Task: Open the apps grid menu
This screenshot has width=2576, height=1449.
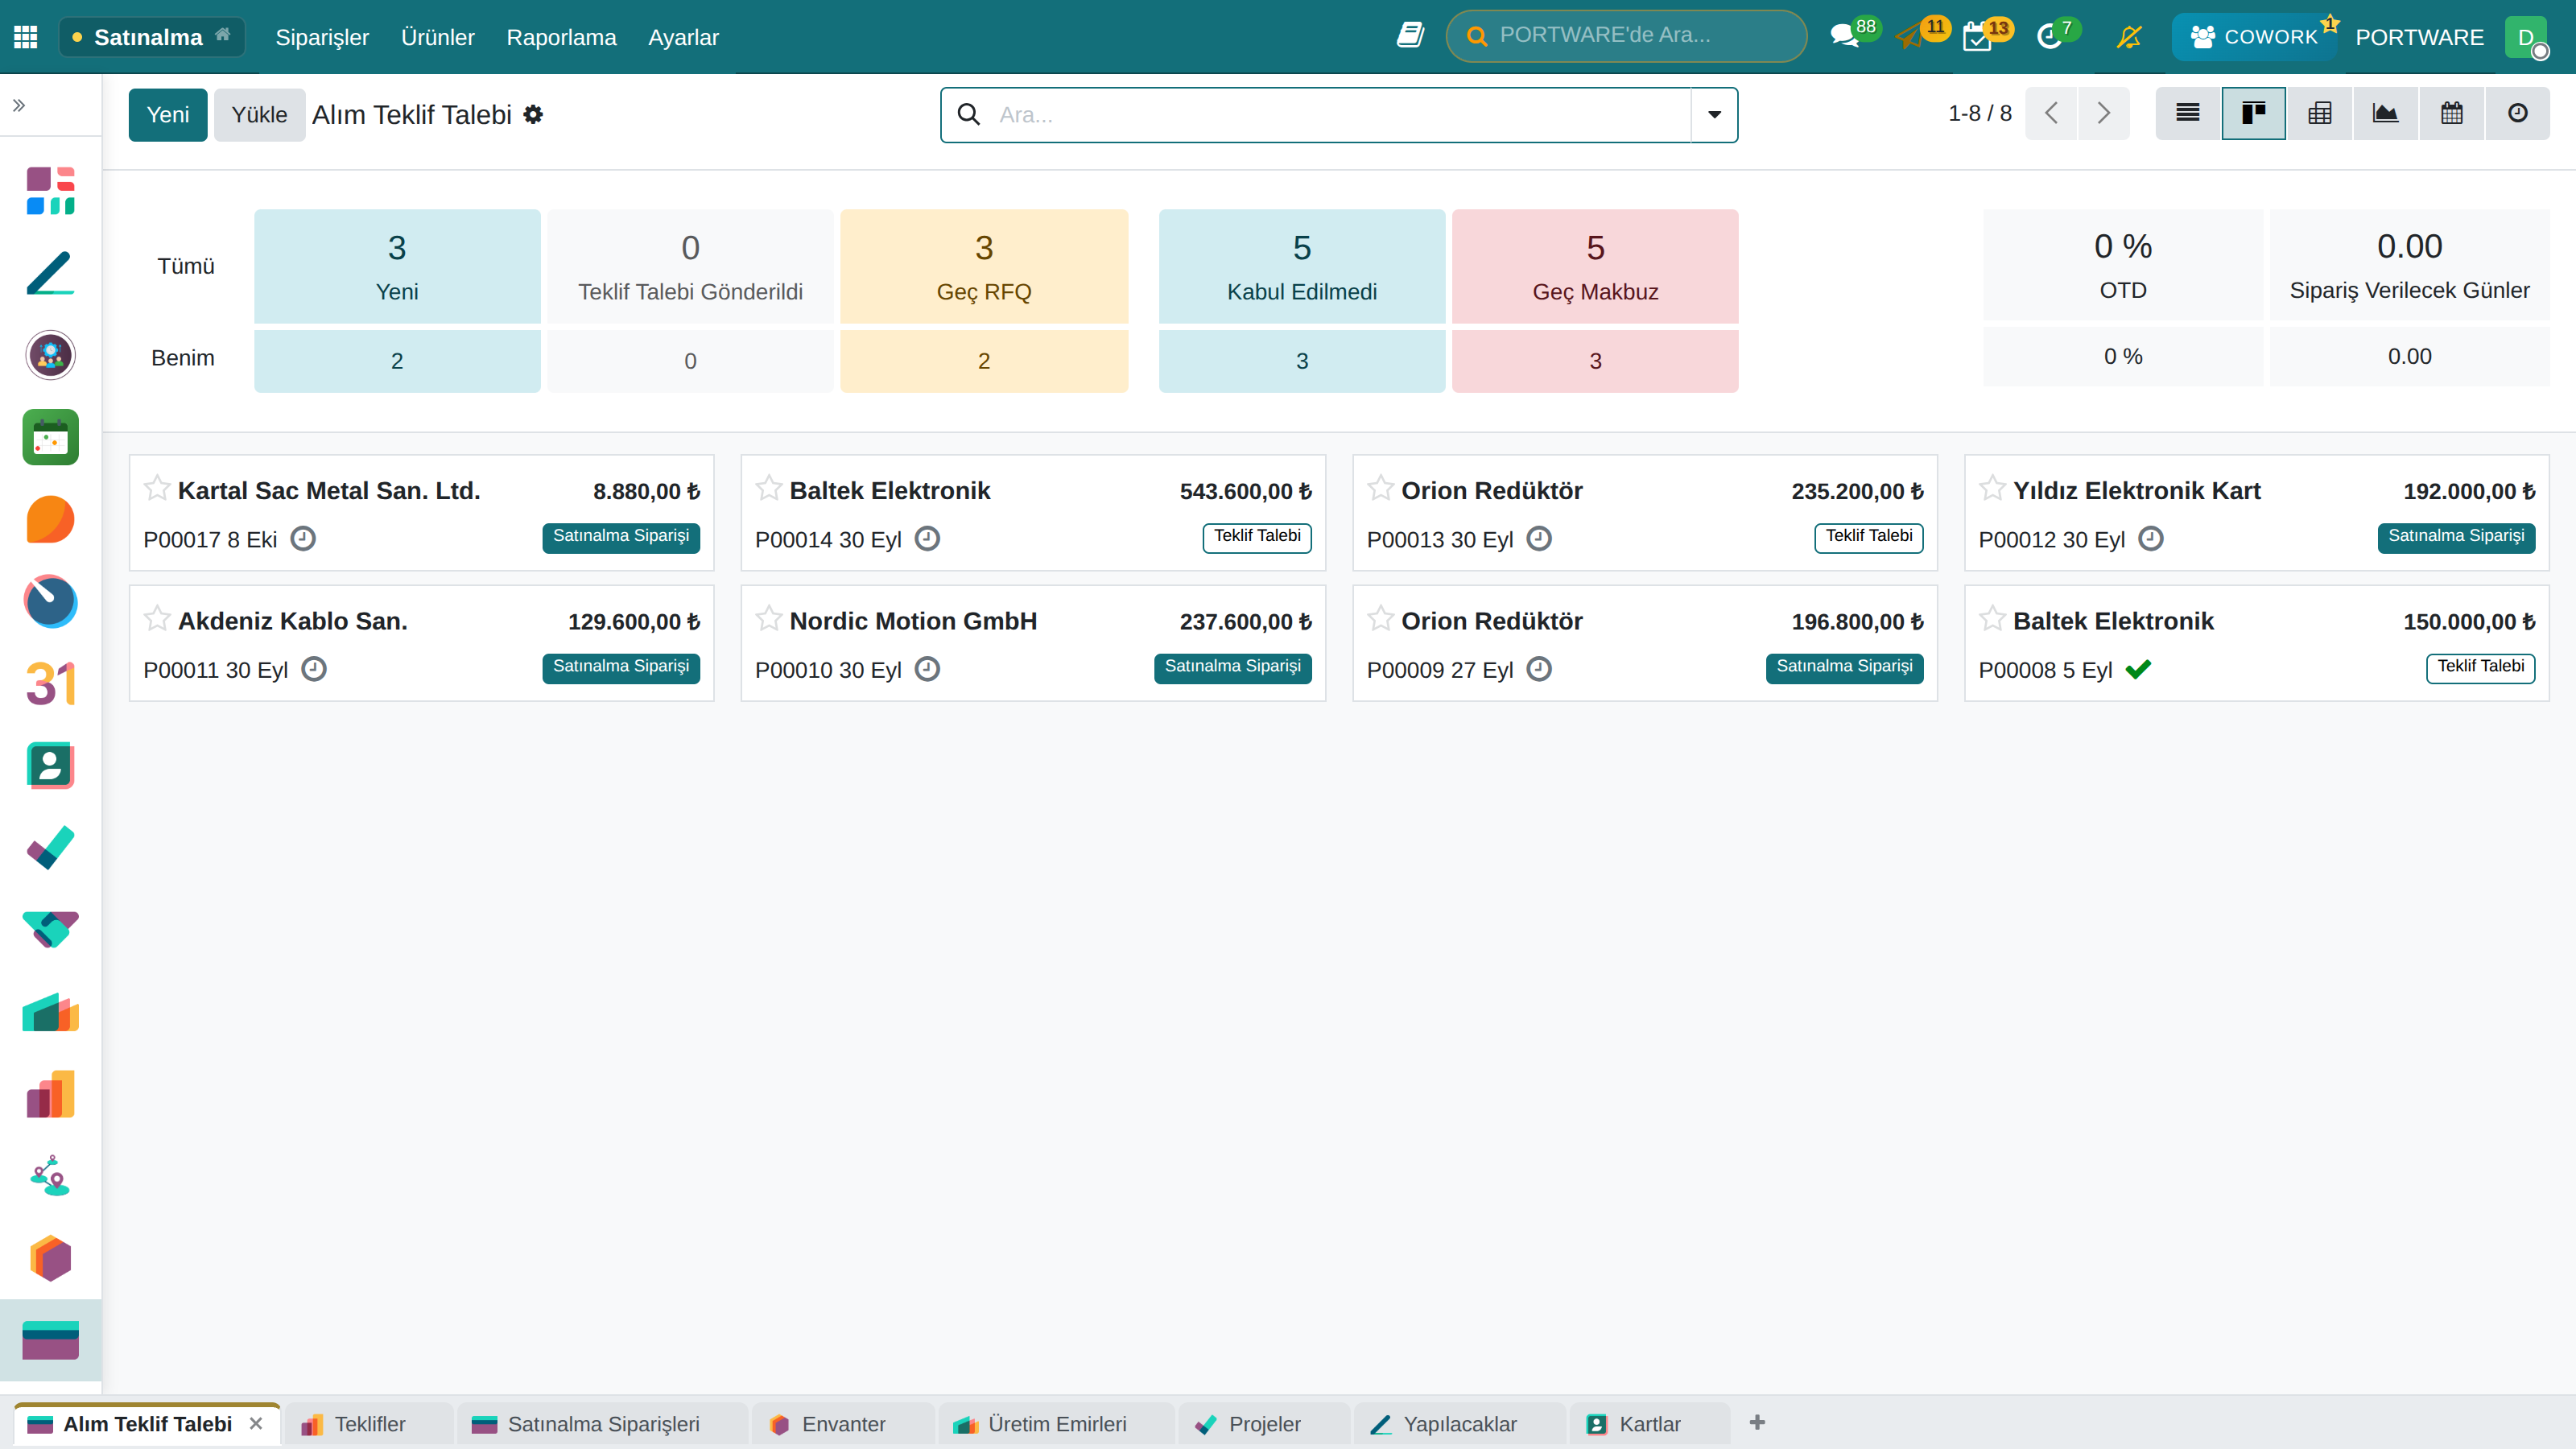Action: coord(26,37)
